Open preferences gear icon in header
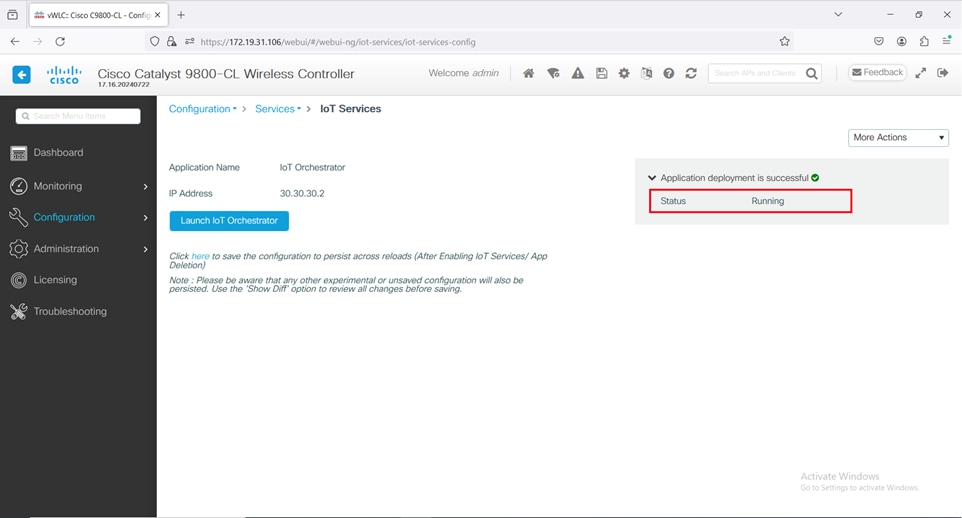962x518 pixels. coord(624,73)
